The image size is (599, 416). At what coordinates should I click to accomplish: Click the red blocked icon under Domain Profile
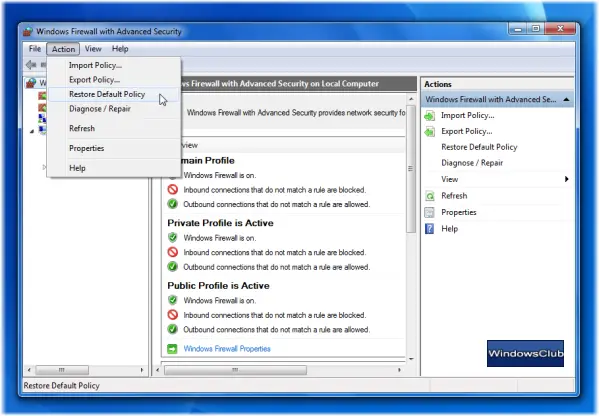[173, 189]
